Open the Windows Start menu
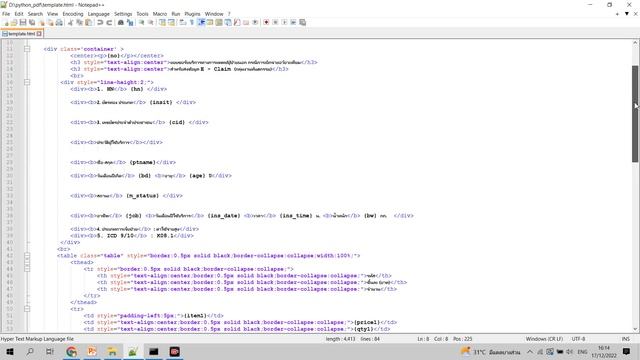The height and width of the screenshot is (360, 640). pyautogui.click(x=10, y=351)
